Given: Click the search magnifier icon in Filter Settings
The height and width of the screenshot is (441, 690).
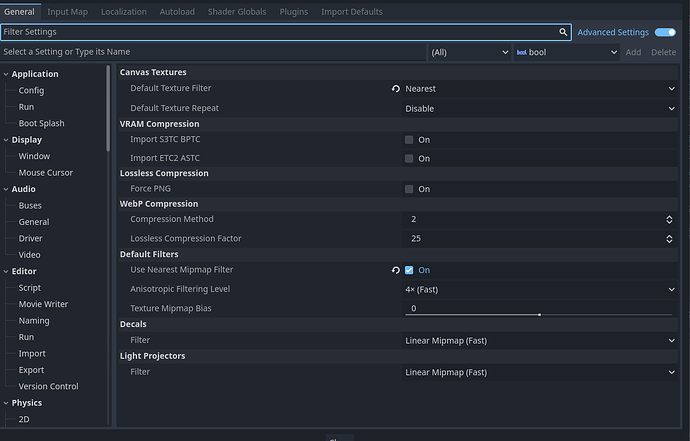Looking at the screenshot, I should pos(563,32).
